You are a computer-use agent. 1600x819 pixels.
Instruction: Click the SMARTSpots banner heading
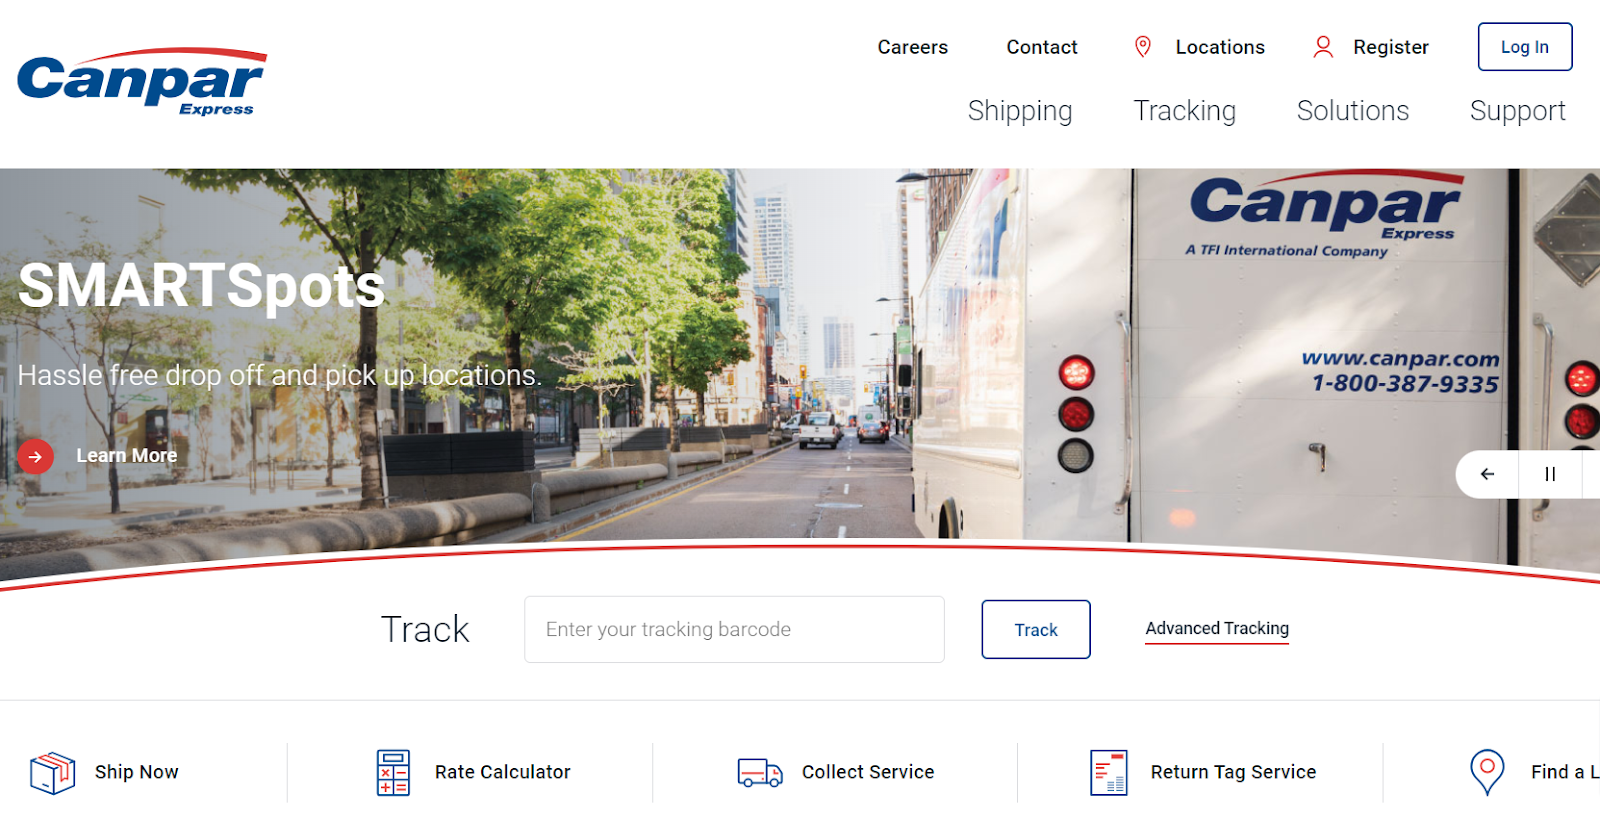click(201, 286)
